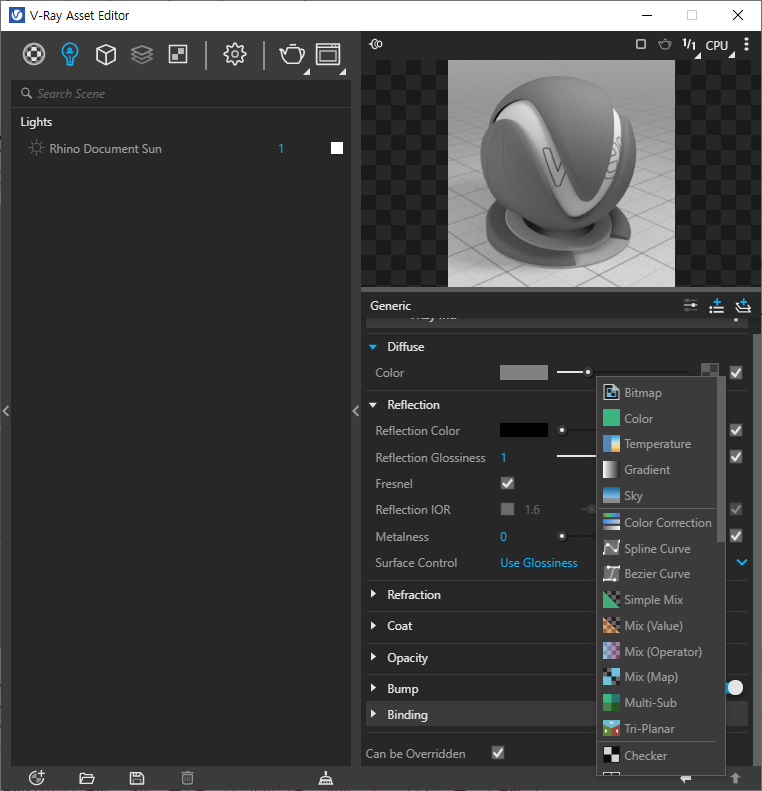This screenshot has width=762, height=791.
Task: Open the Render Elements layers icon
Action: click(142, 54)
